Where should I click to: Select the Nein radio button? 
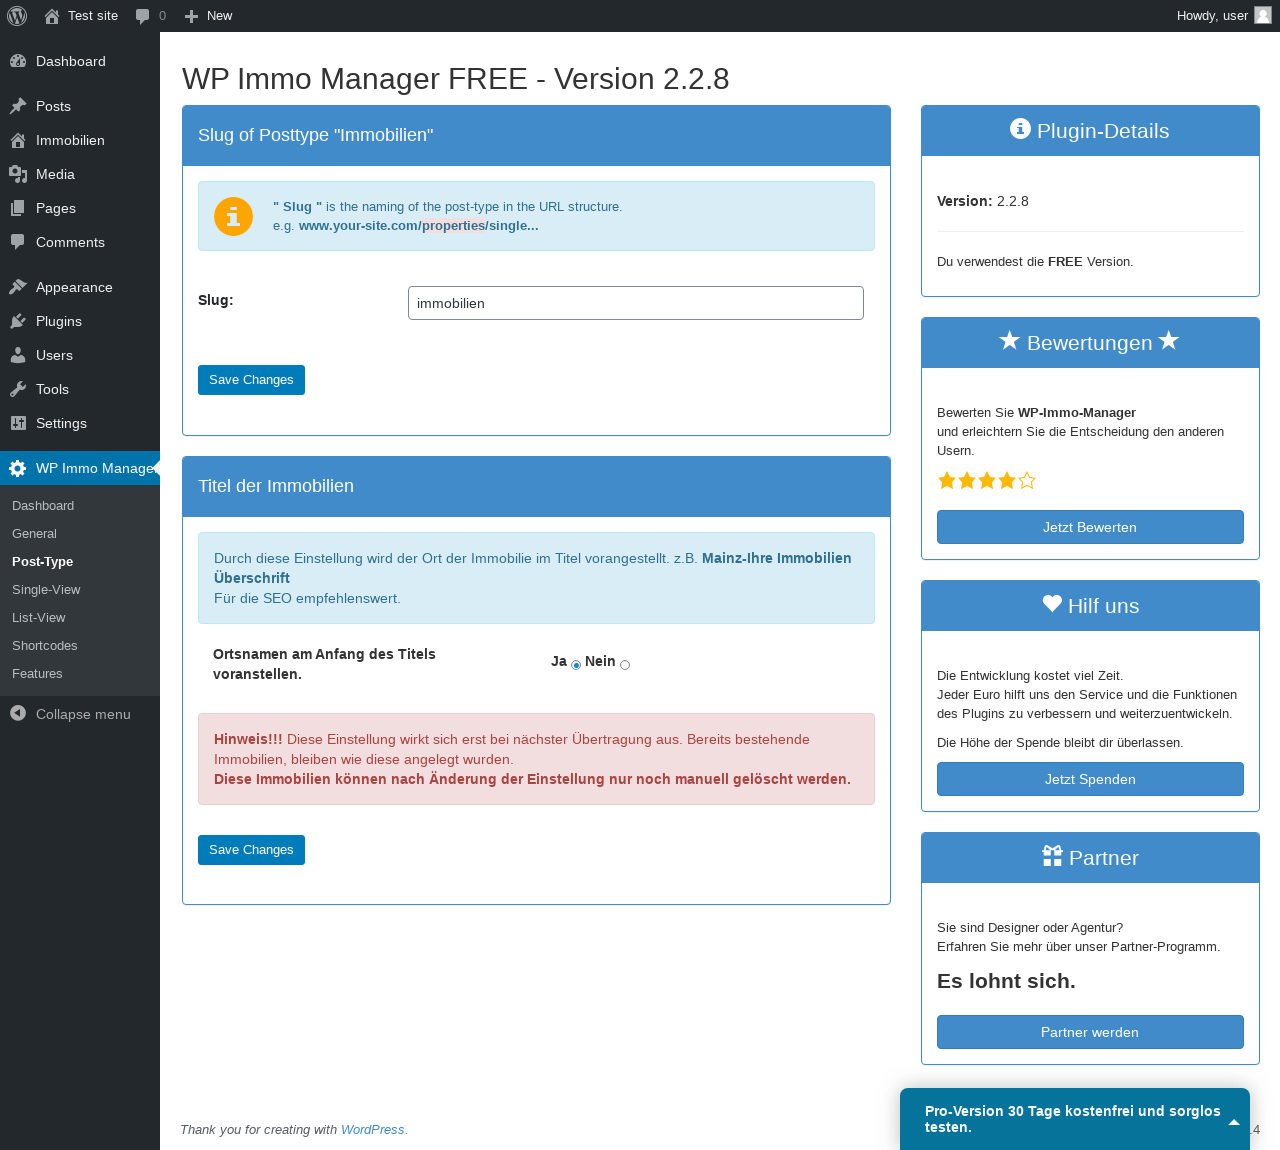625,665
